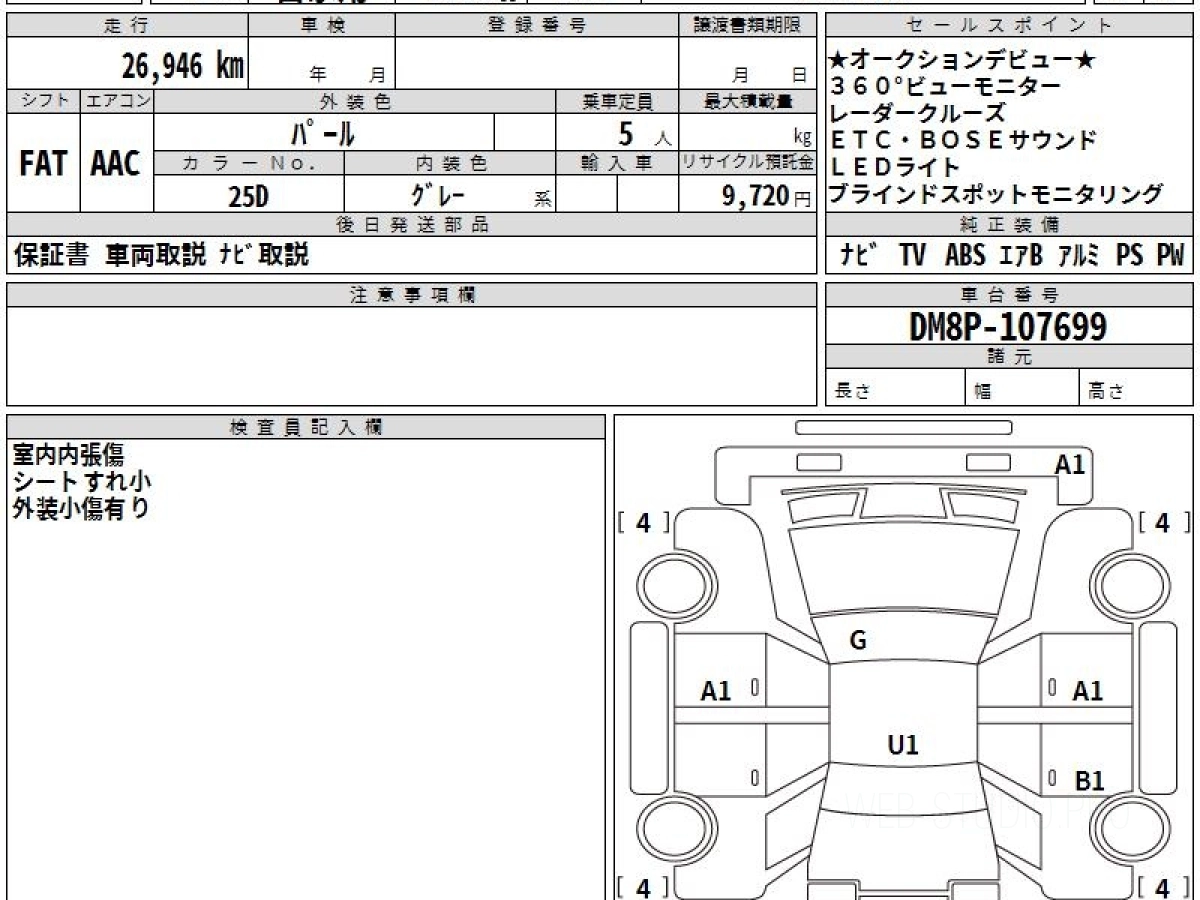Select the AAC air conditioner value
Screen dimensions: 1200x900
coord(117,163)
